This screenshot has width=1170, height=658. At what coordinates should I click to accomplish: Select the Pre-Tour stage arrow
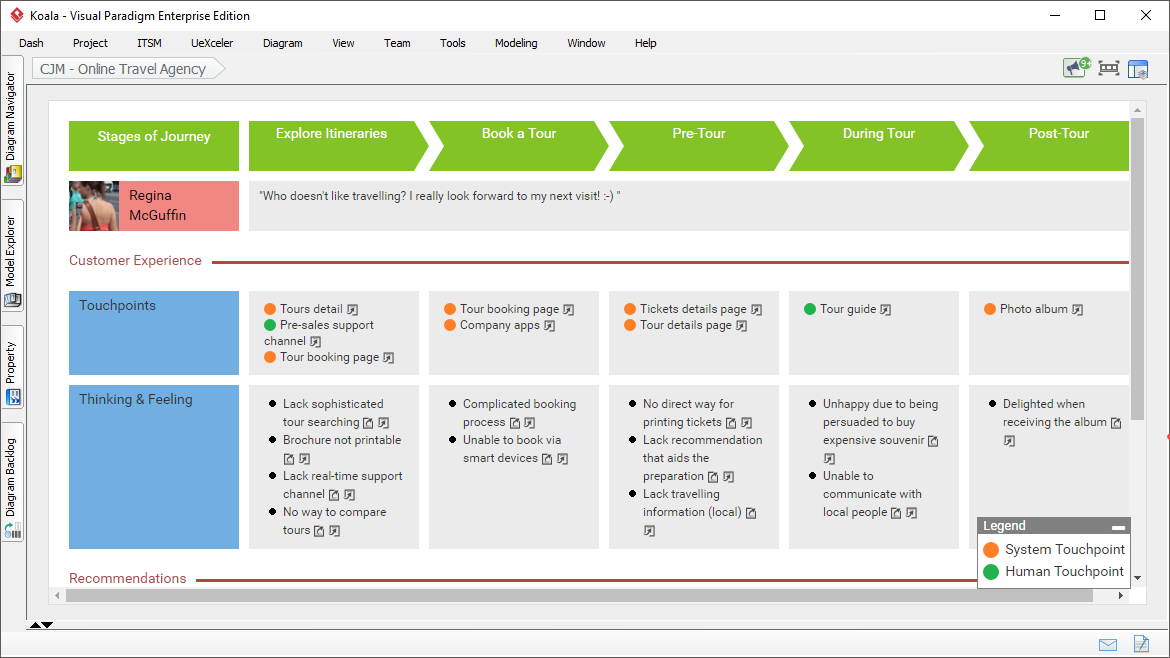click(698, 145)
